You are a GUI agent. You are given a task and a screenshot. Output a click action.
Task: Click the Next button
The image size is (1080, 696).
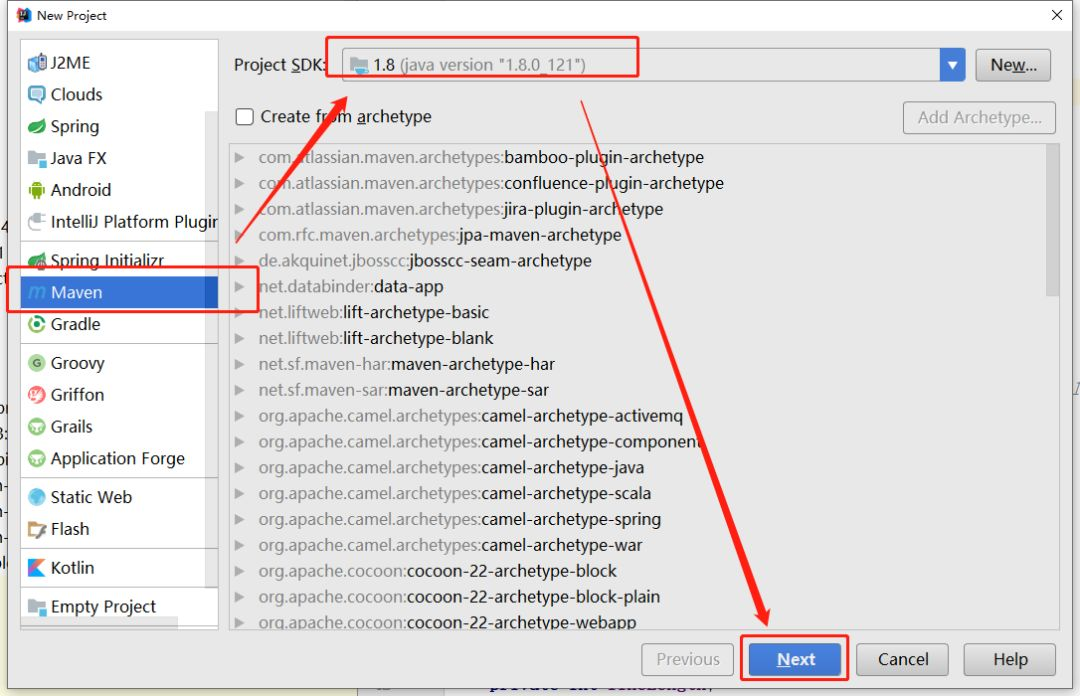795,659
